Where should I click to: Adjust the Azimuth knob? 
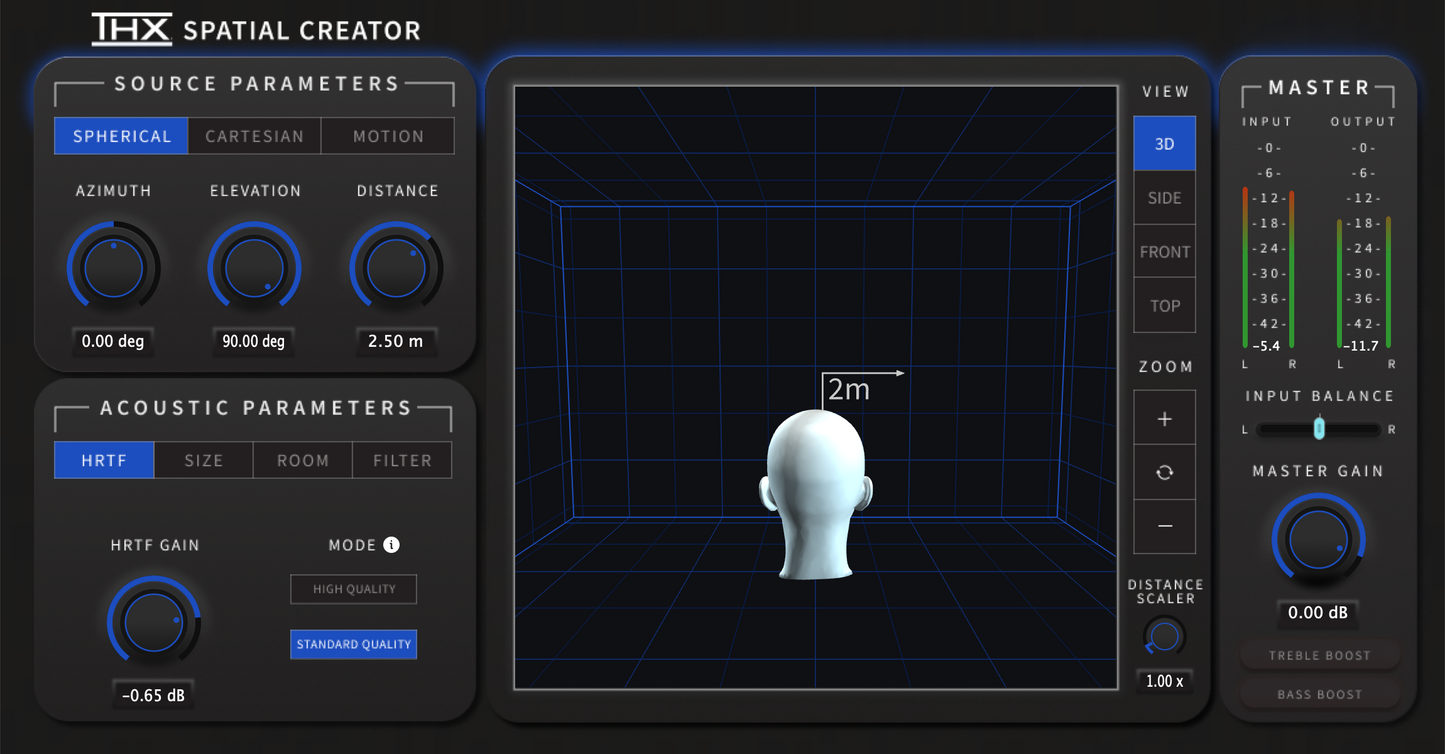tap(112, 266)
